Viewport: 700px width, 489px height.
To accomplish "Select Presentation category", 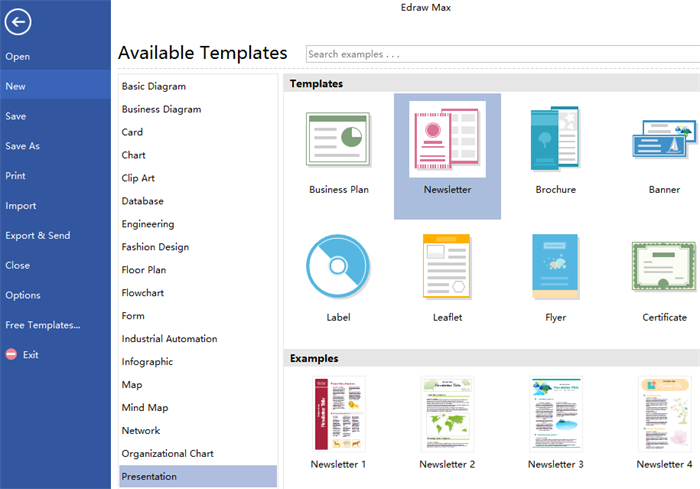I will pos(198,476).
